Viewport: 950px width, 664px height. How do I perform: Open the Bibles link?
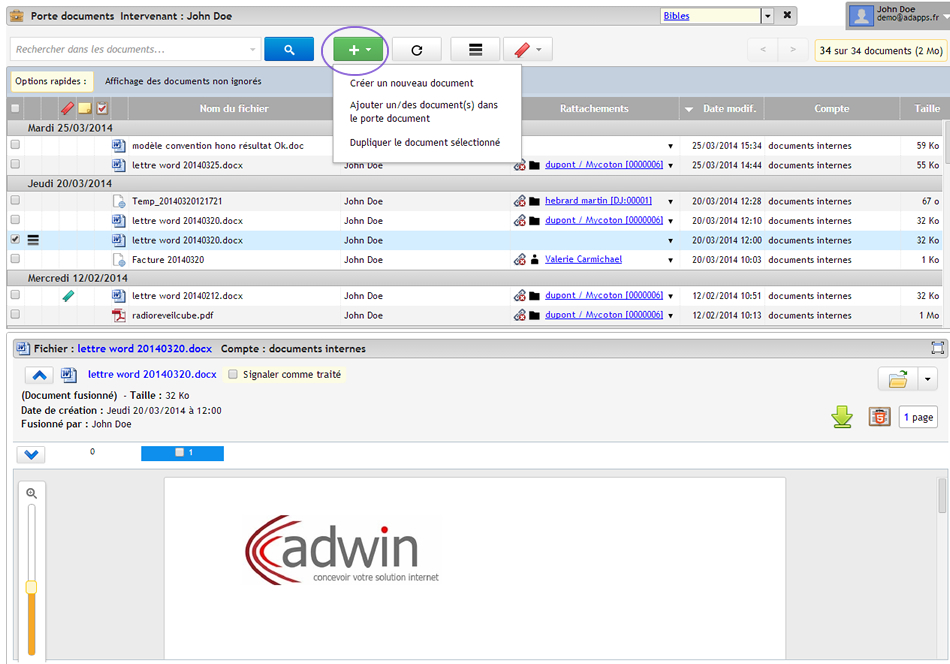pyautogui.click(x=676, y=16)
